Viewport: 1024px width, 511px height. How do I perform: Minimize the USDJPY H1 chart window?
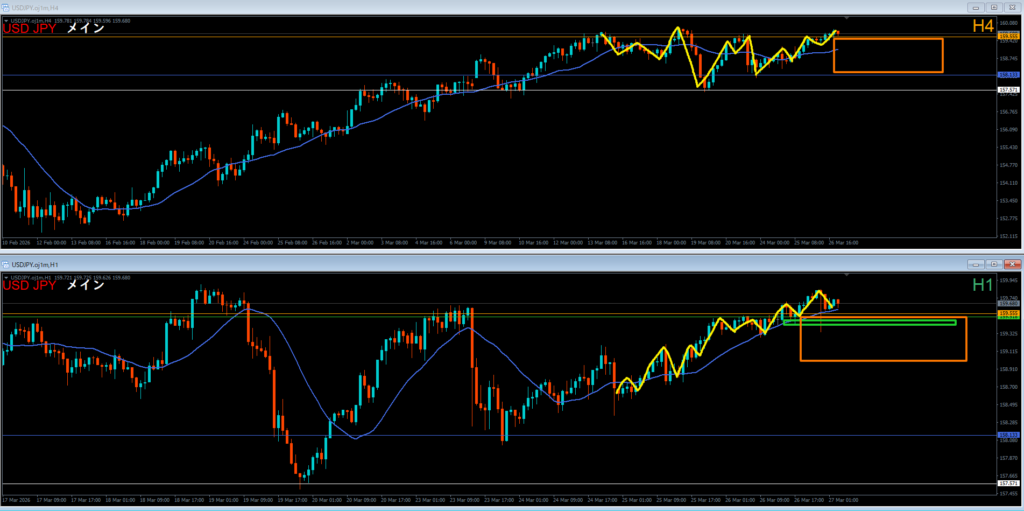coord(975,264)
